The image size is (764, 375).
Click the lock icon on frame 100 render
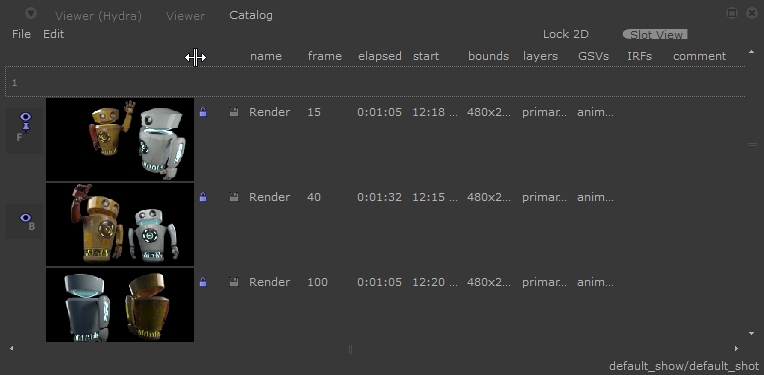pos(203,282)
